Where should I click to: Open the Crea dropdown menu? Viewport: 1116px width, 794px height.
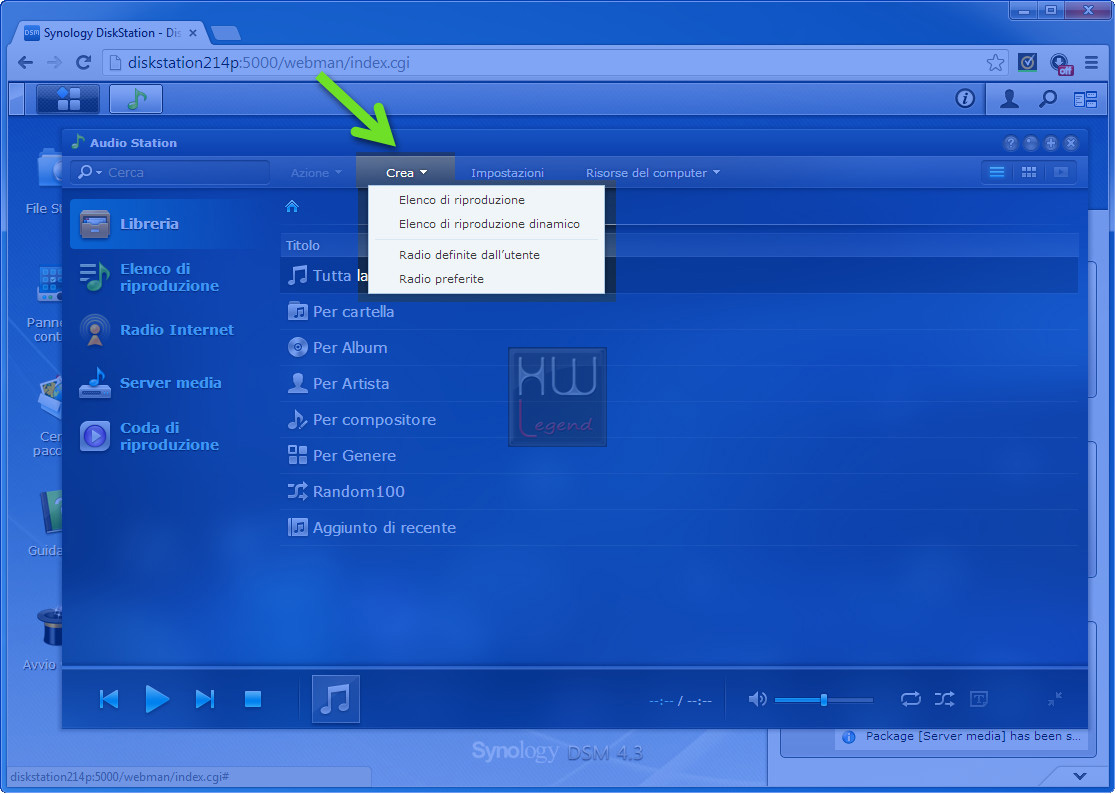406,173
